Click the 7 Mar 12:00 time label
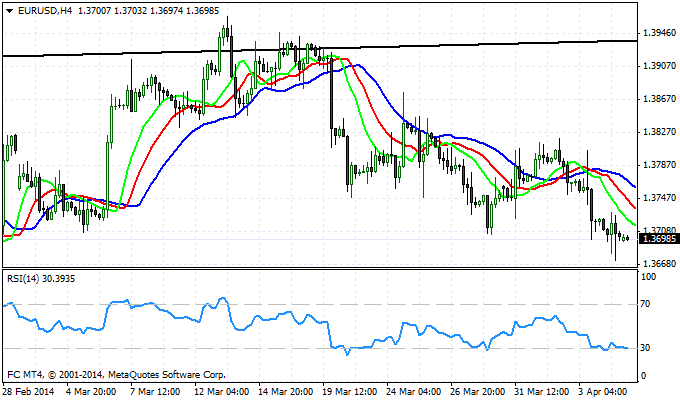 (155, 391)
